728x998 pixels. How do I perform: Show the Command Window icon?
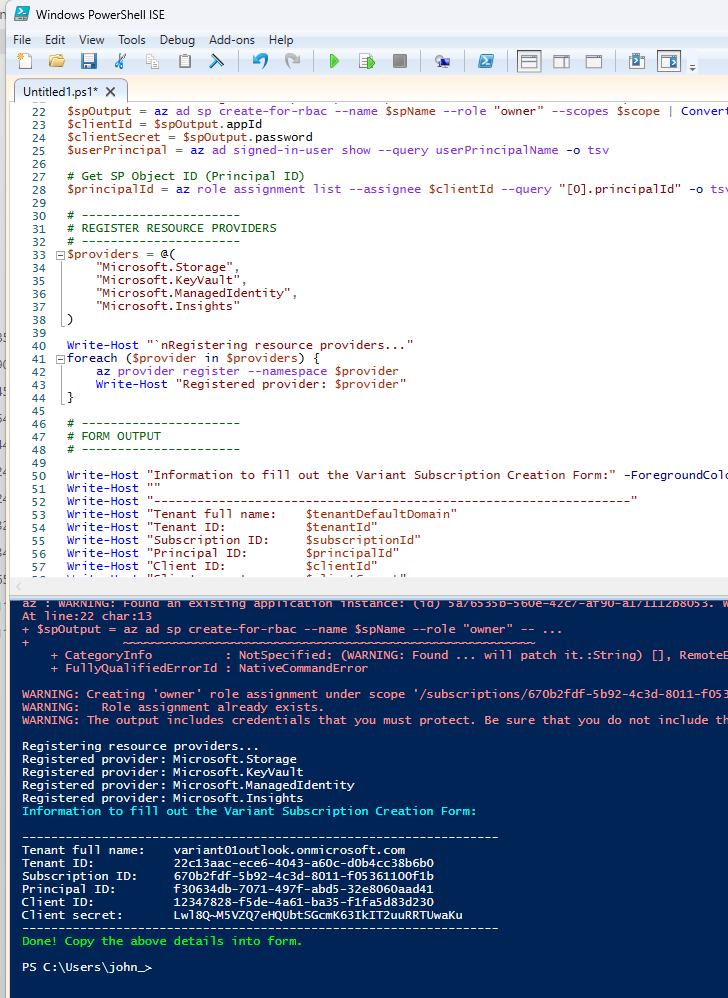coord(636,61)
